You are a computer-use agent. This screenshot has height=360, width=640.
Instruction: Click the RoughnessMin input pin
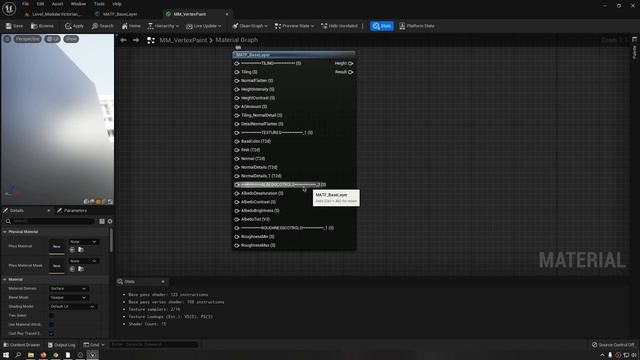237,237
